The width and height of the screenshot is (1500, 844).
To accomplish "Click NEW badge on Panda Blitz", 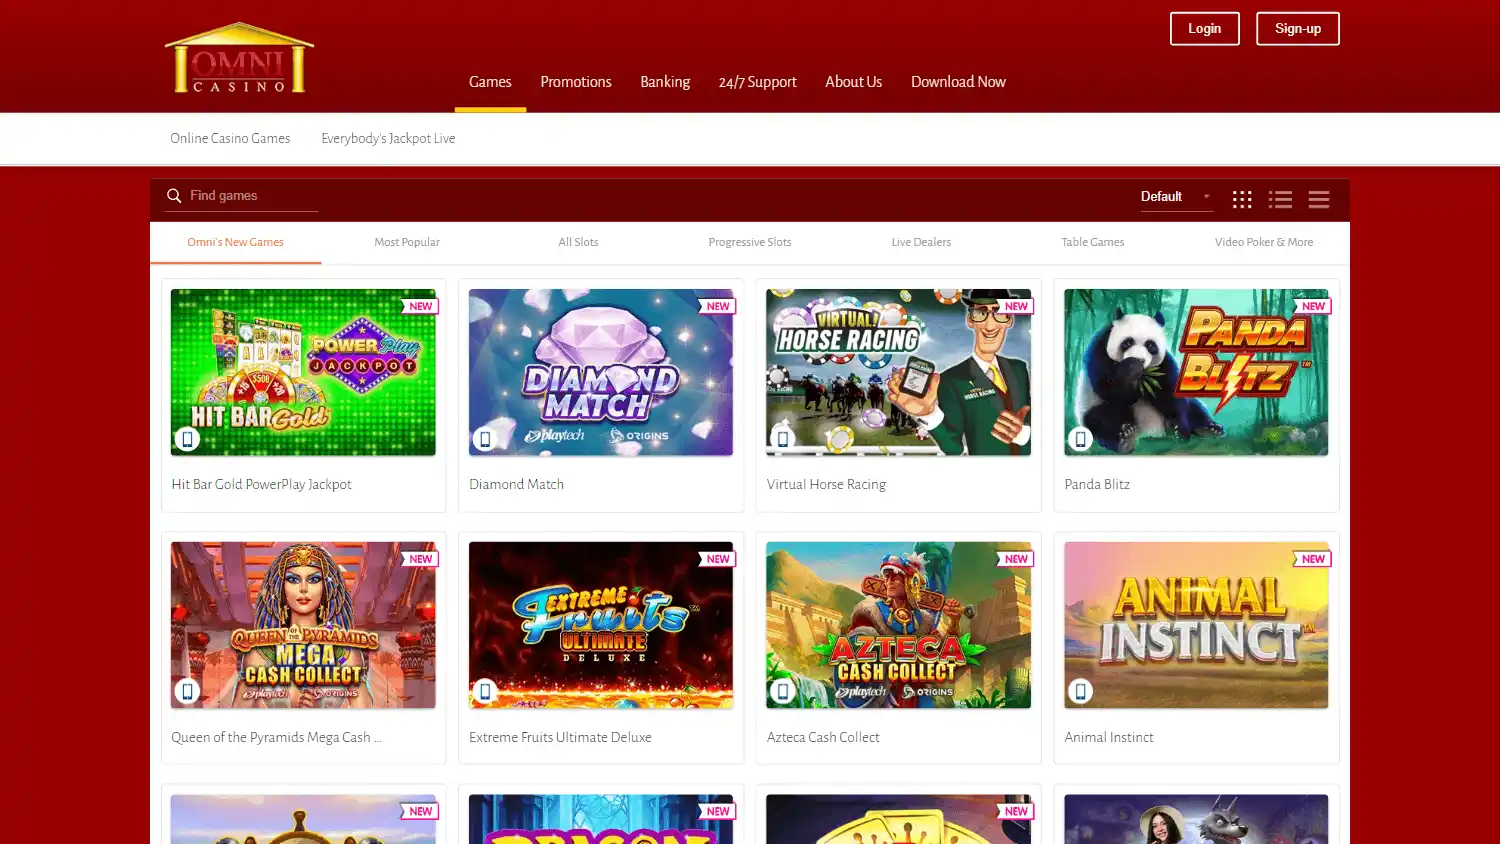I will [1312, 306].
